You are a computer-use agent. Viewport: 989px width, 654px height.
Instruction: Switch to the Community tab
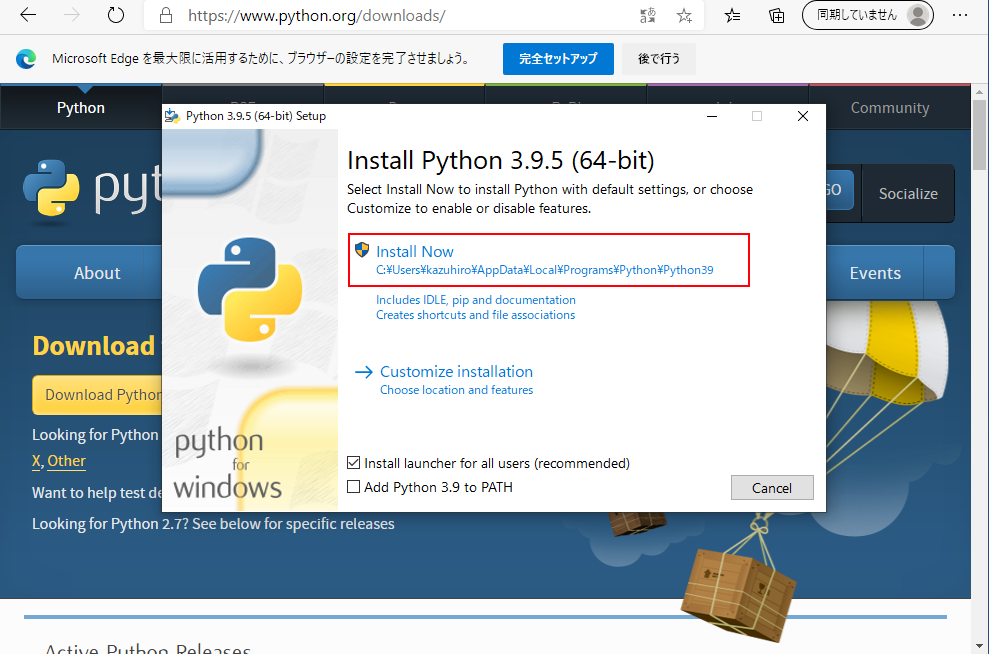[x=889, y=108]
